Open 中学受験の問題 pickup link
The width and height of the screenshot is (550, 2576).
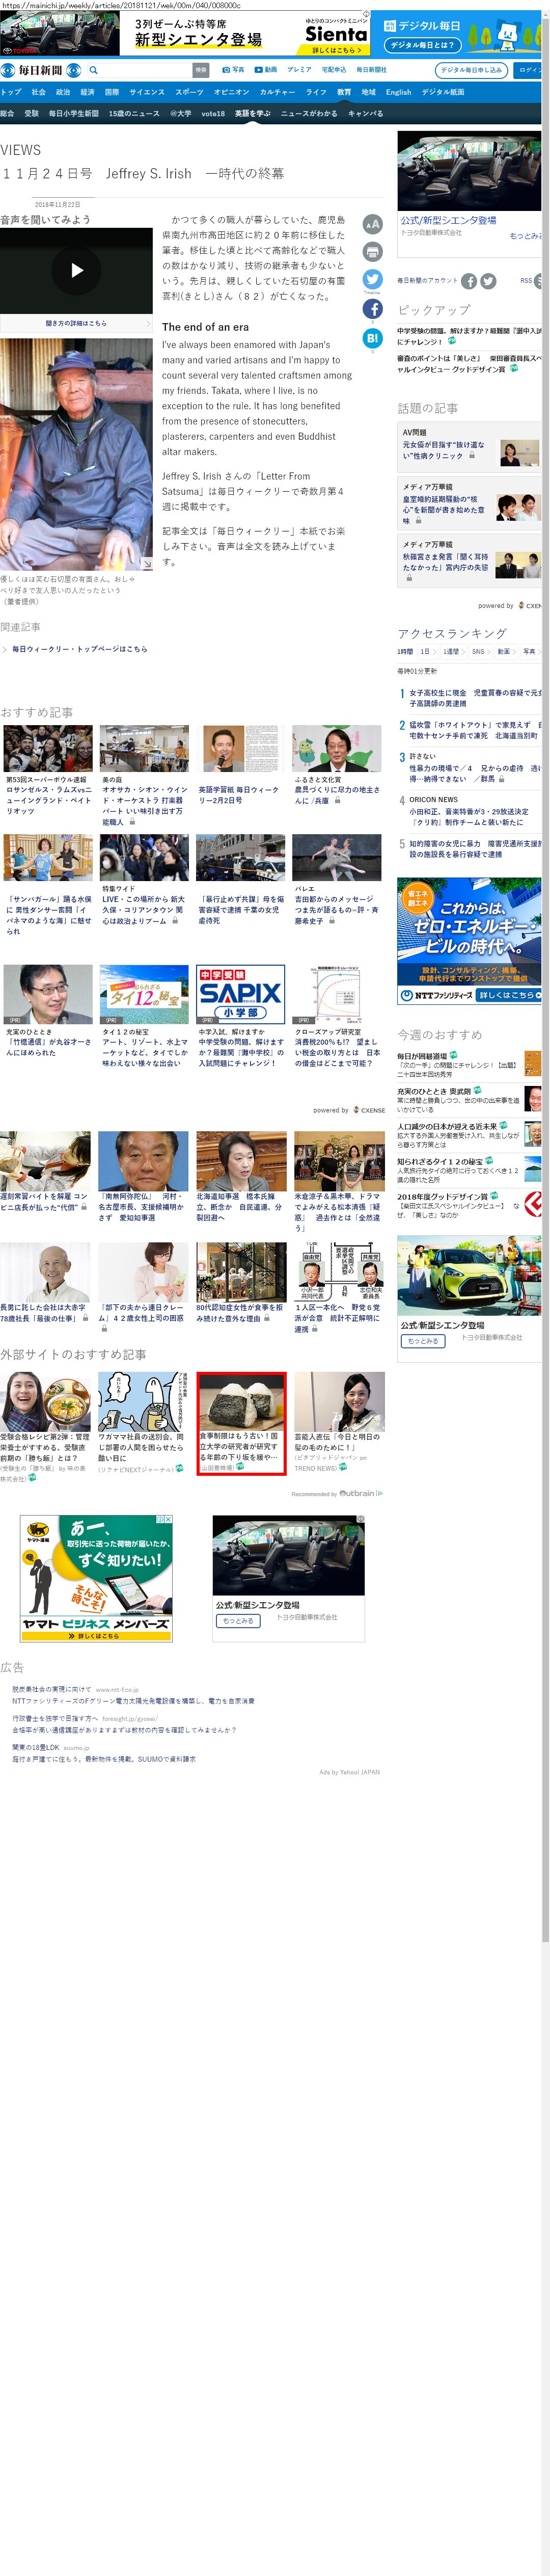pyautogui.click(x=469, y=335)
